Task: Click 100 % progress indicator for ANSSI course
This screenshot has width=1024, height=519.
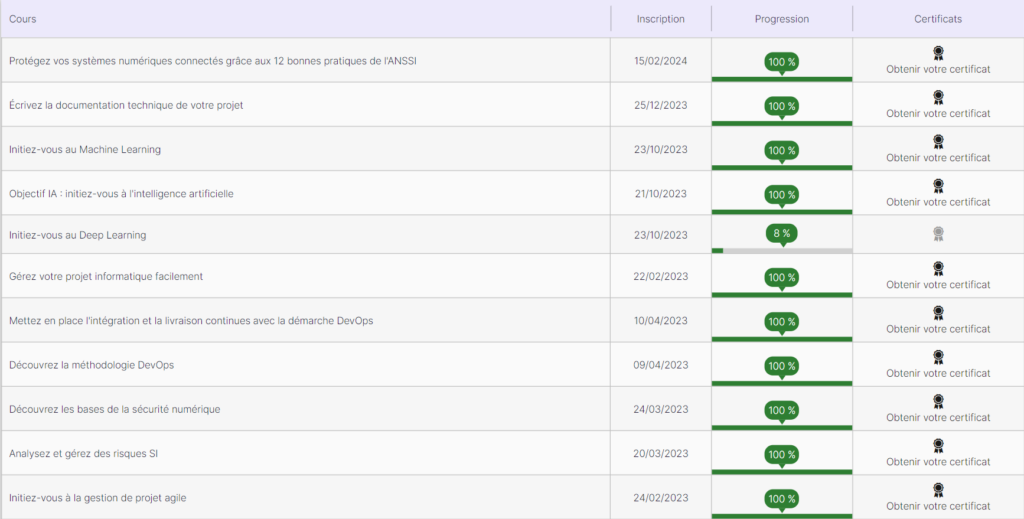Action: point(782,62)
